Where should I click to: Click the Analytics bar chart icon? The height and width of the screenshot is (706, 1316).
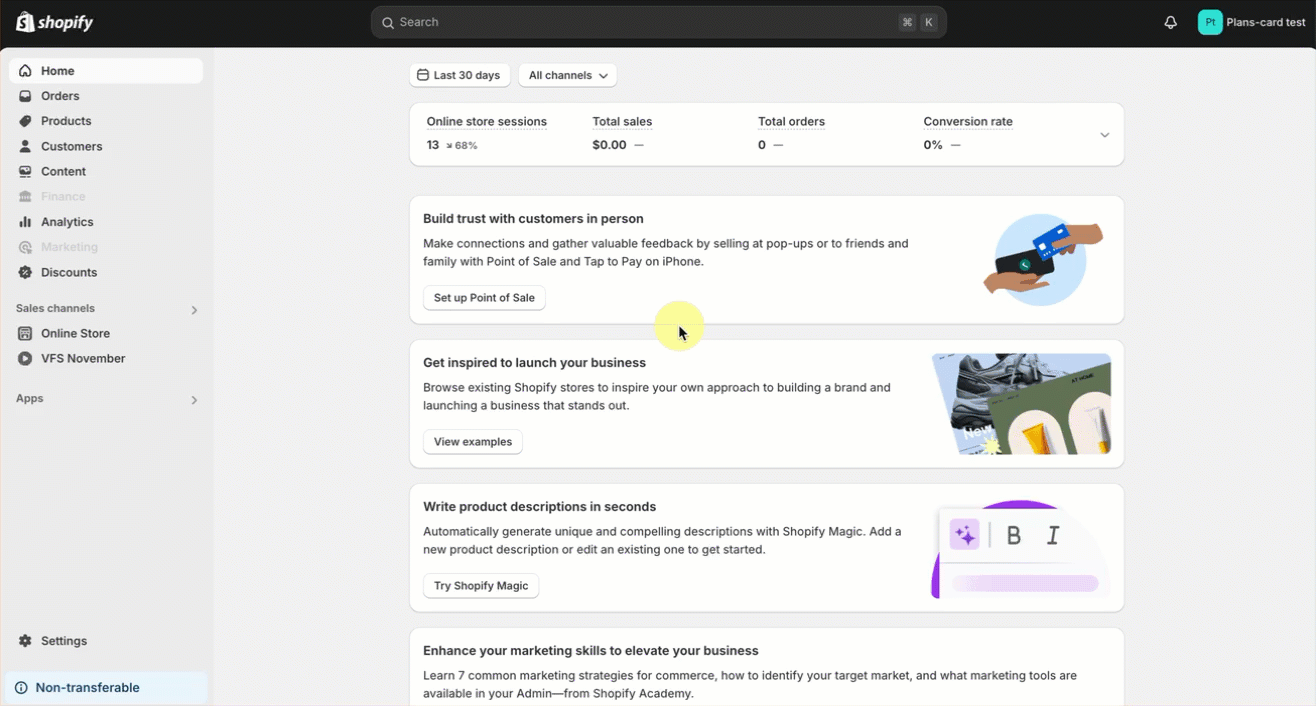(25, 222)
